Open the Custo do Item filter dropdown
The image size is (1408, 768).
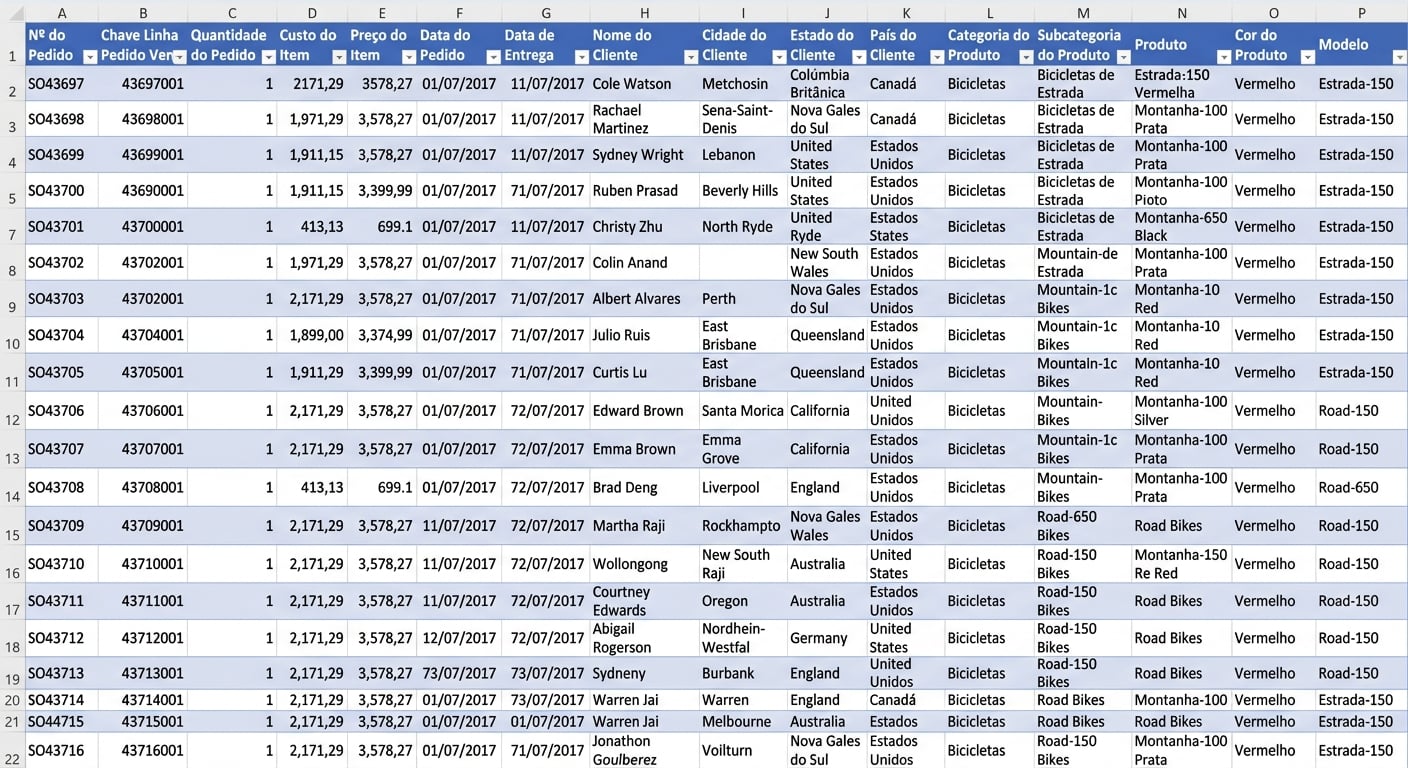point(337,57)
